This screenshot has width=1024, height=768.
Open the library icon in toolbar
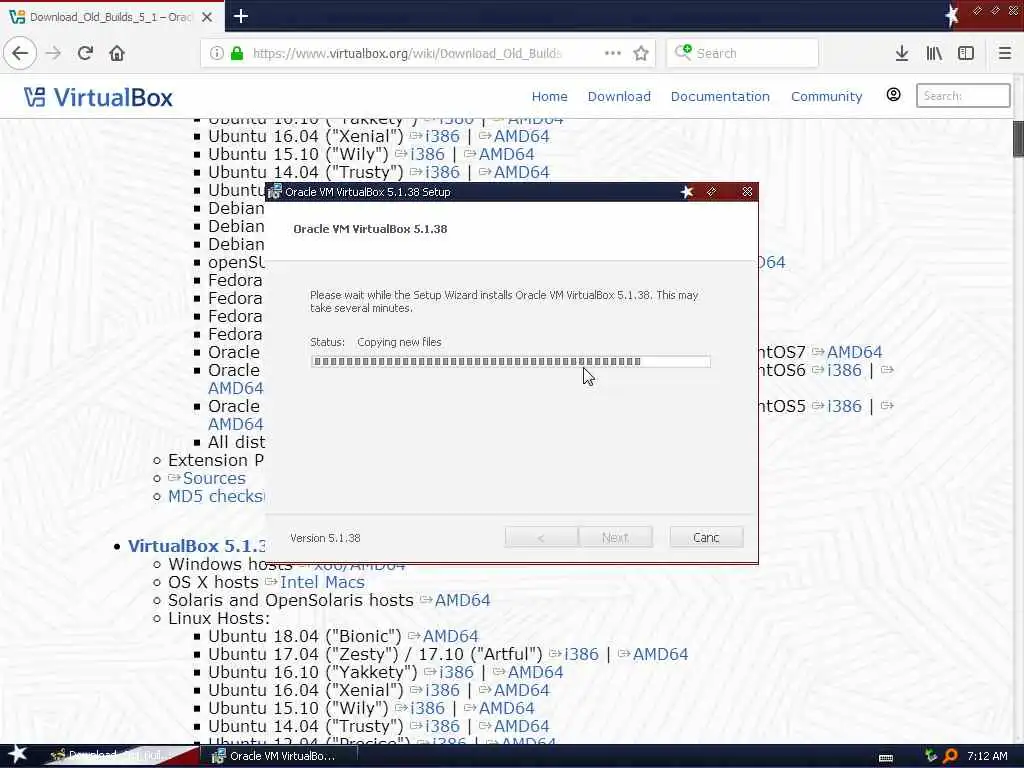pos(934,53)
